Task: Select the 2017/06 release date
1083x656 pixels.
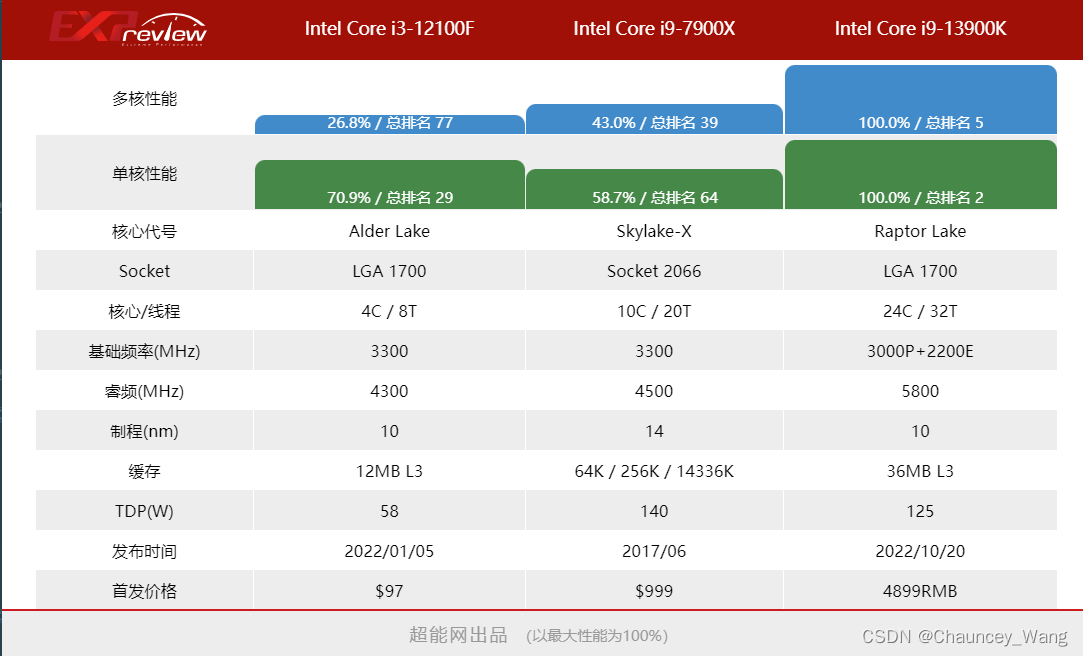Action: coord(654,552)
